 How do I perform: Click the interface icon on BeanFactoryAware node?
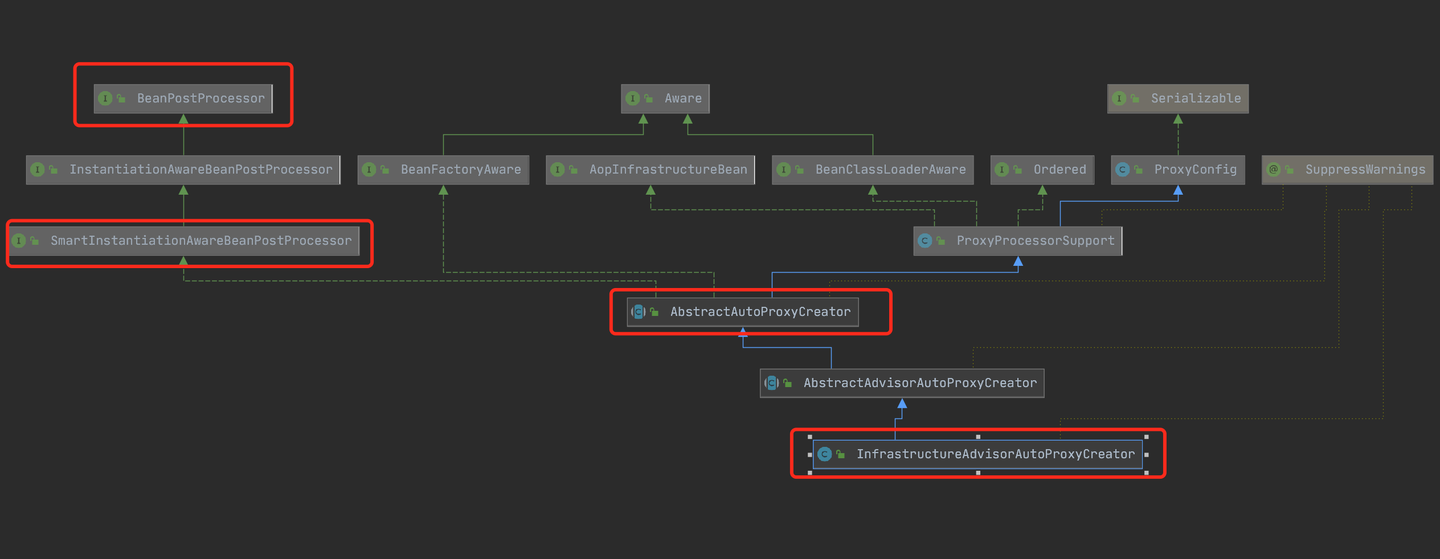369,169
